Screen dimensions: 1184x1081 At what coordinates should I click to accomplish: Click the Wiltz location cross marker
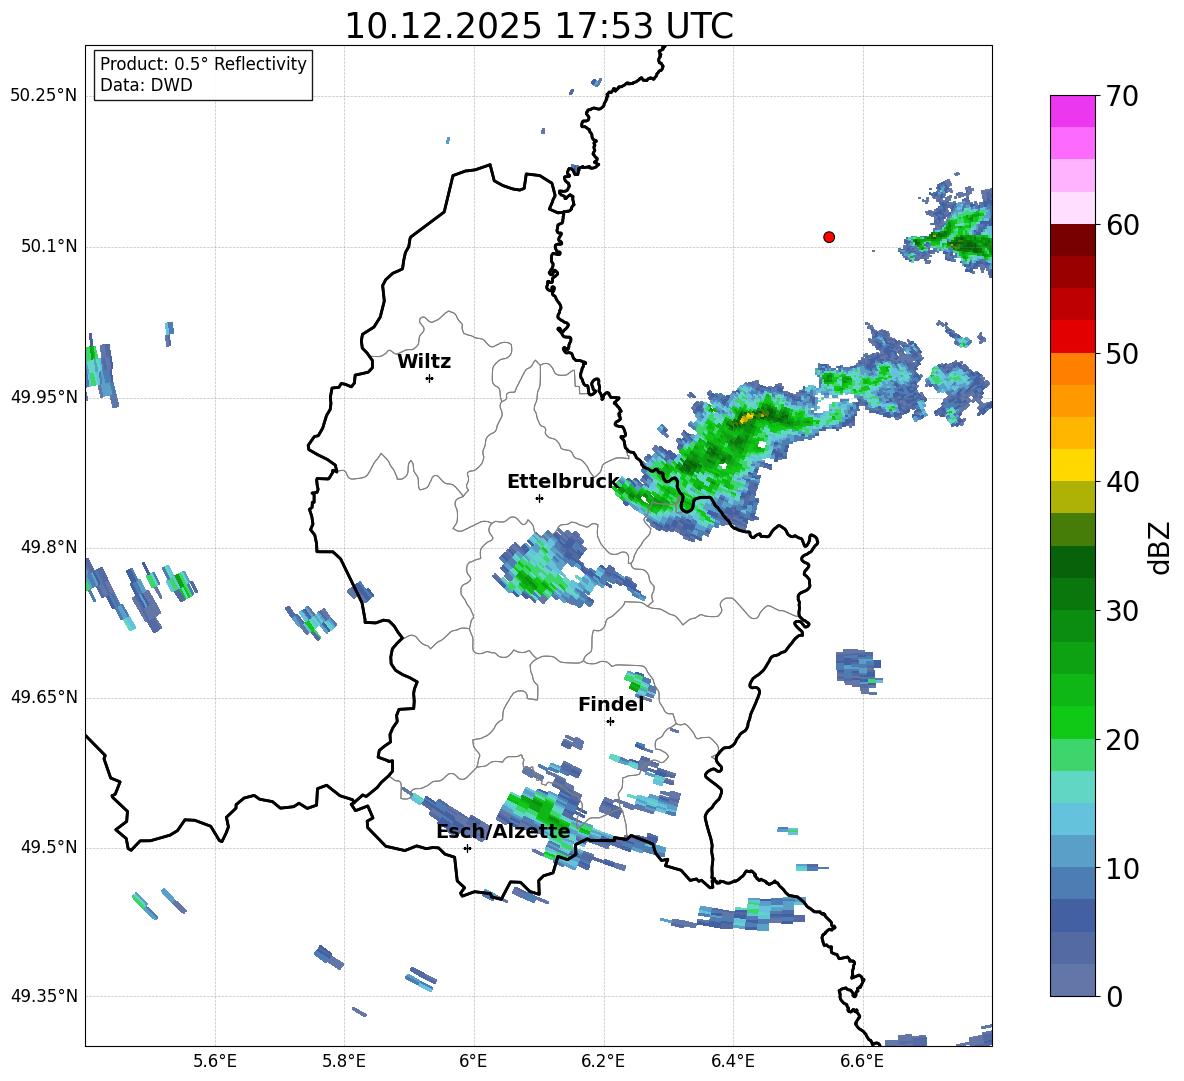point(430,378)
